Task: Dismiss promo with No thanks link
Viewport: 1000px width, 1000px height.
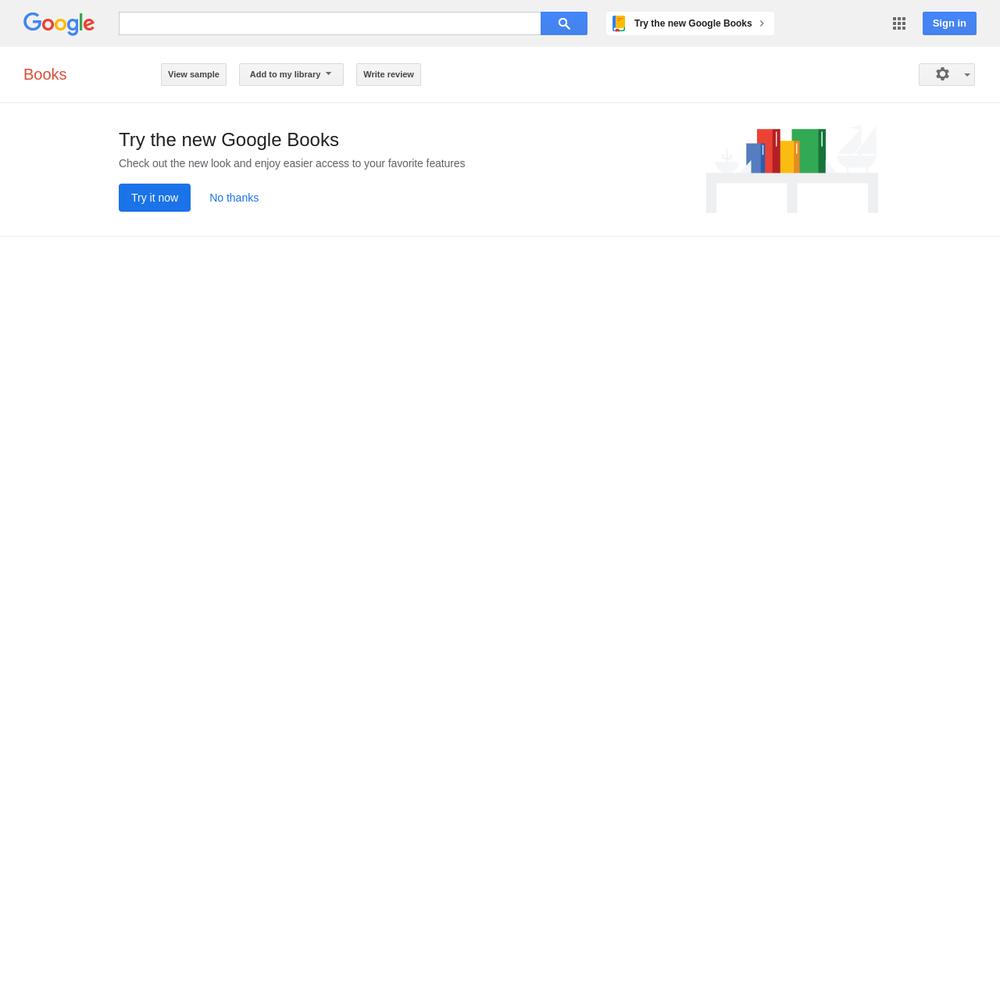Action: pyautogui.click(x=234, y=198)
